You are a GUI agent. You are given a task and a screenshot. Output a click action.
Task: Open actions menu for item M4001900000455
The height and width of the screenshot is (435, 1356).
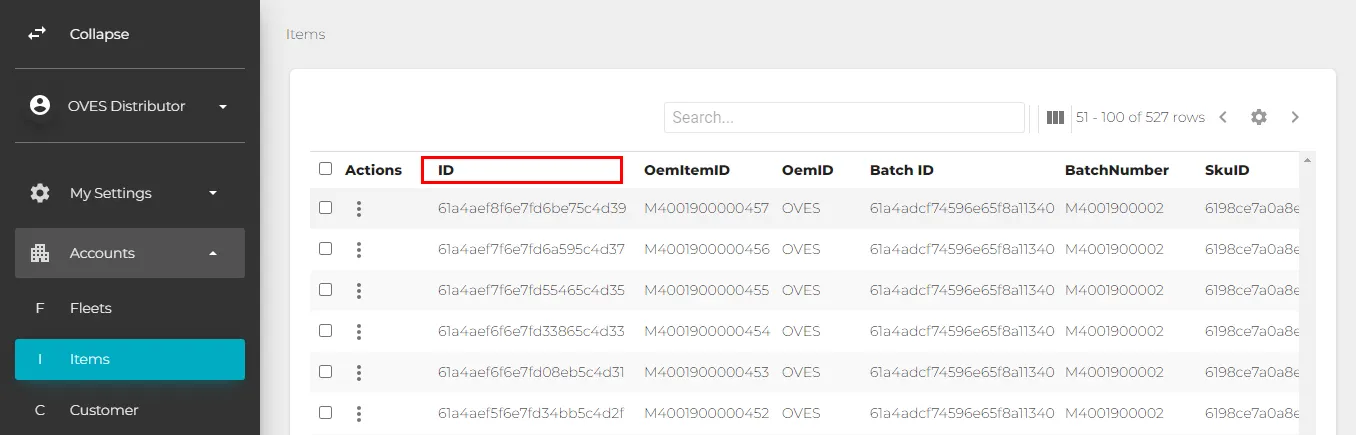pos(359,291)
